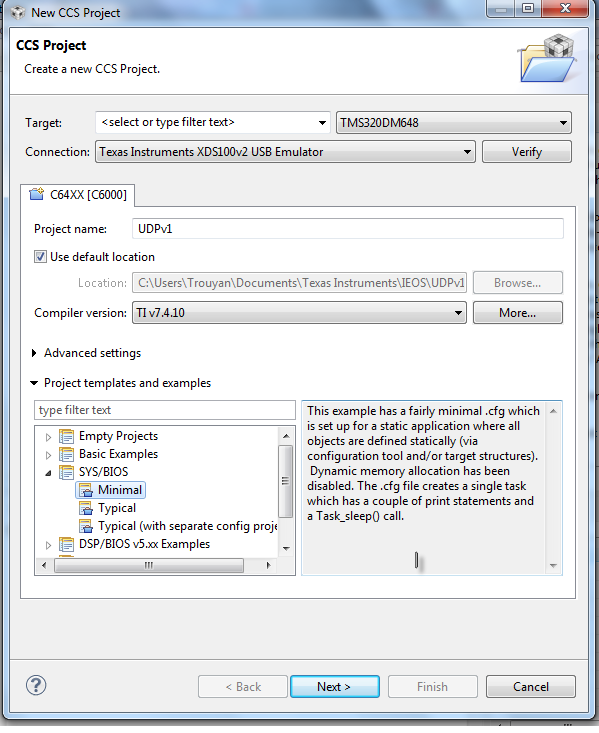
Task: Expand the Basic Examples tree node
Action: pos(48,455)
